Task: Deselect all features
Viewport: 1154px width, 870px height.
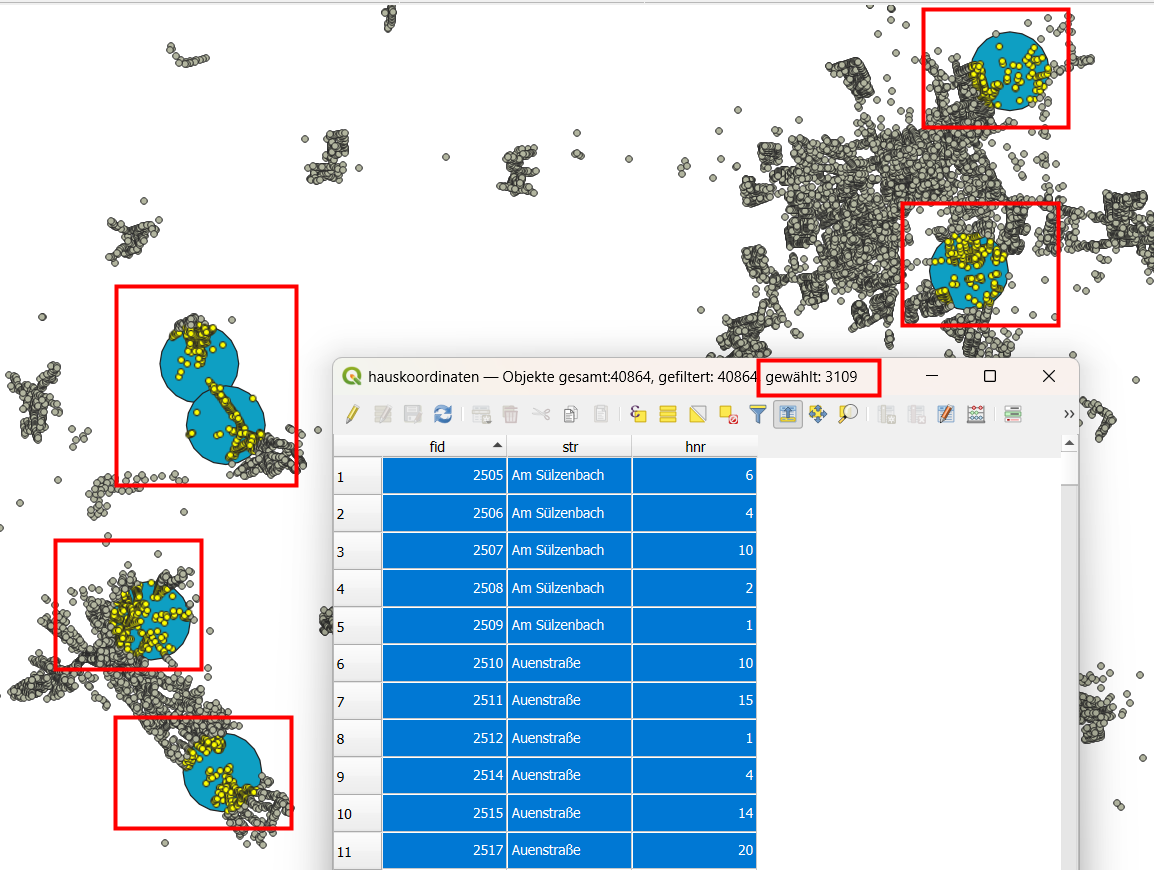Action: [729, 414]
